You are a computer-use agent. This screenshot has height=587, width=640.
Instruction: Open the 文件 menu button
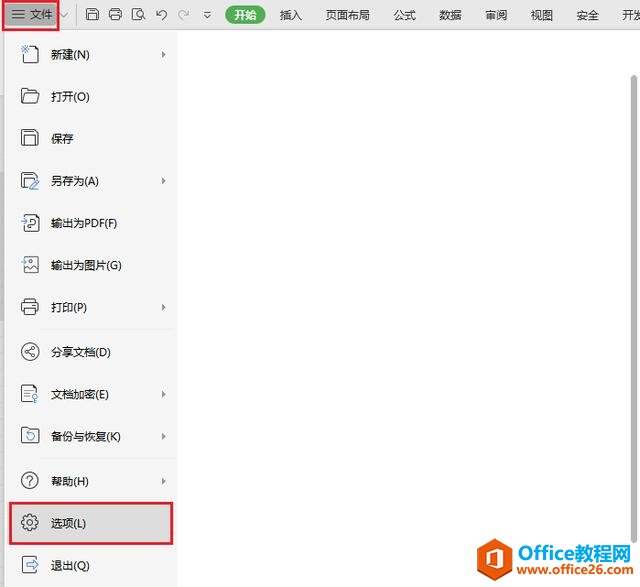click(x=31, y=15)
